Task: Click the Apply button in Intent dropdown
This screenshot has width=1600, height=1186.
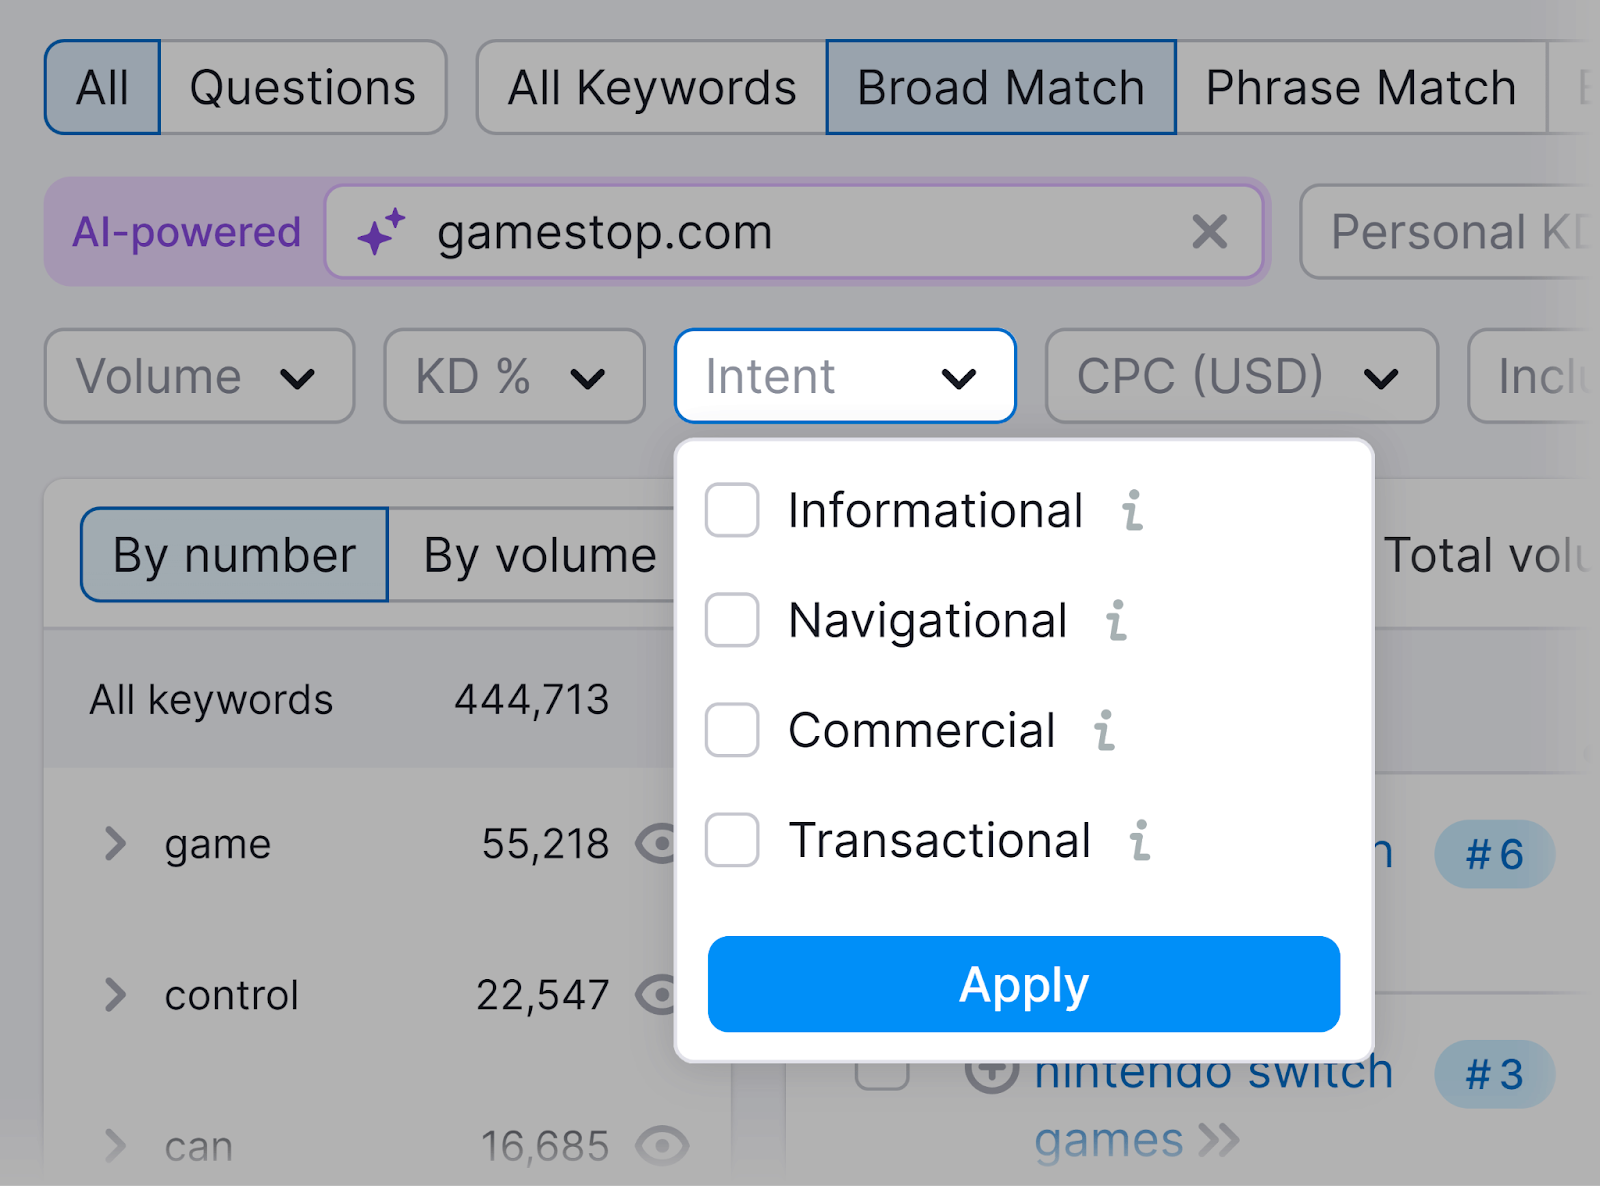Action: [1022, 984]
